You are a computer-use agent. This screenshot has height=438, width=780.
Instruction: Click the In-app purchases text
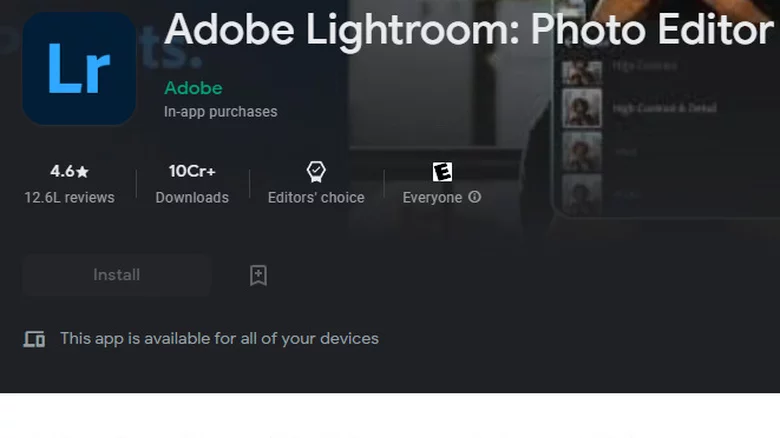coord(220,112)
